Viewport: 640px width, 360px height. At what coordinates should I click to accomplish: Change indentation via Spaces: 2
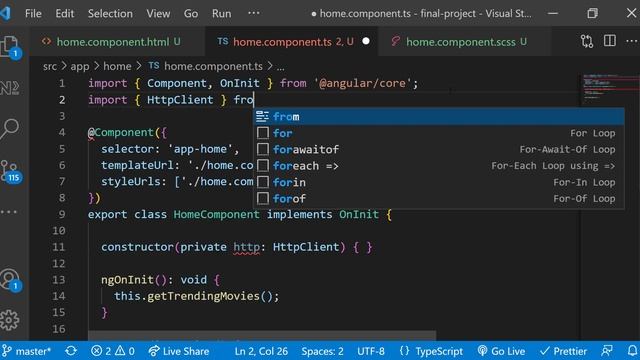pos(322,351)
